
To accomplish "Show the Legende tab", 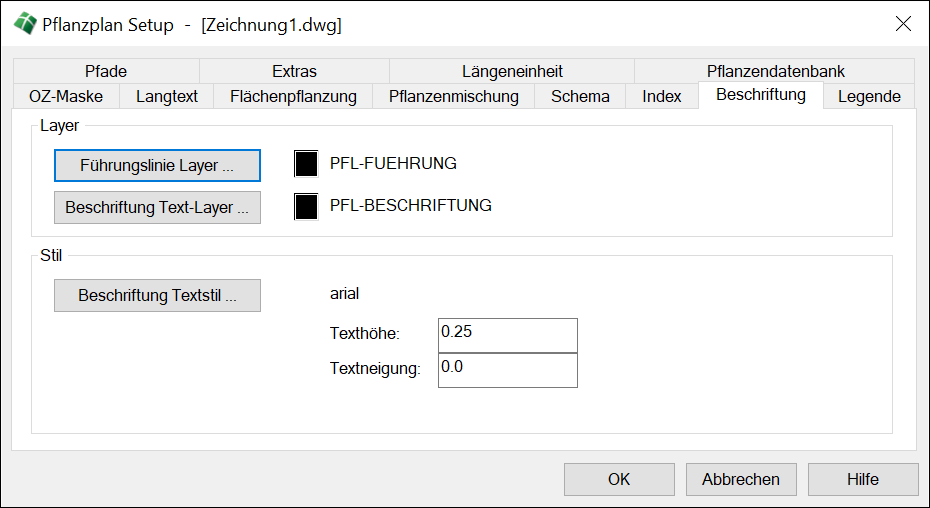I will click(869, 97).
